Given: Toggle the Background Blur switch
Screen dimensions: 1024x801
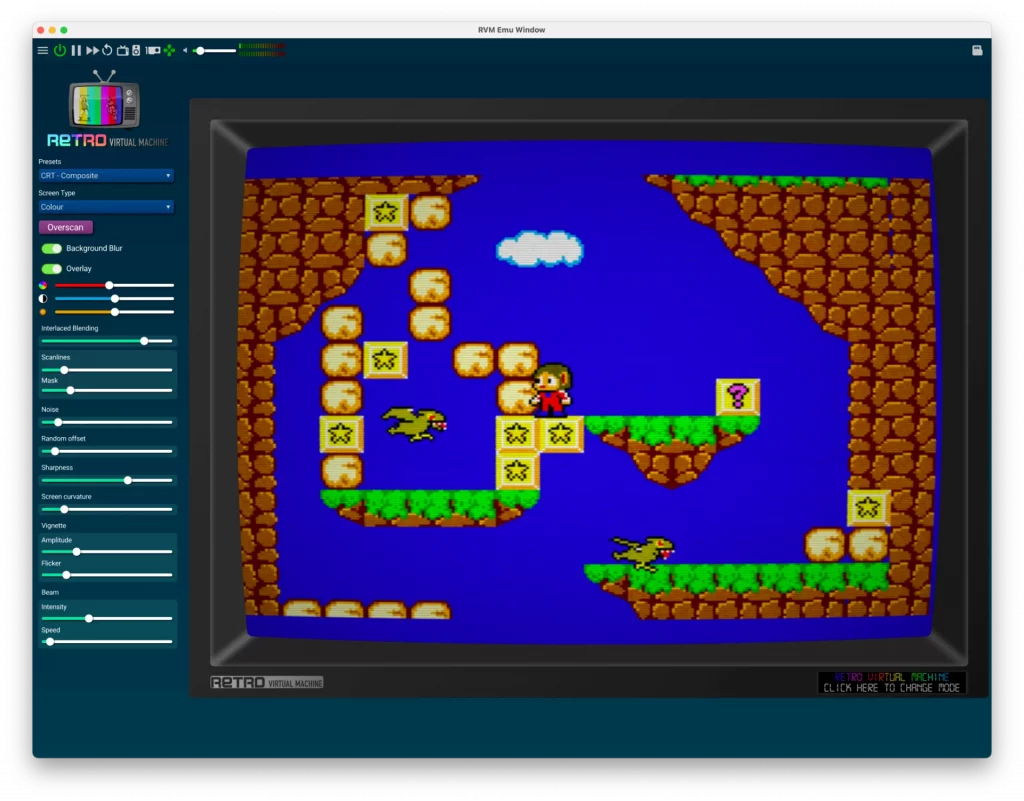Looking at the screenshot, I should click(52, 248).
